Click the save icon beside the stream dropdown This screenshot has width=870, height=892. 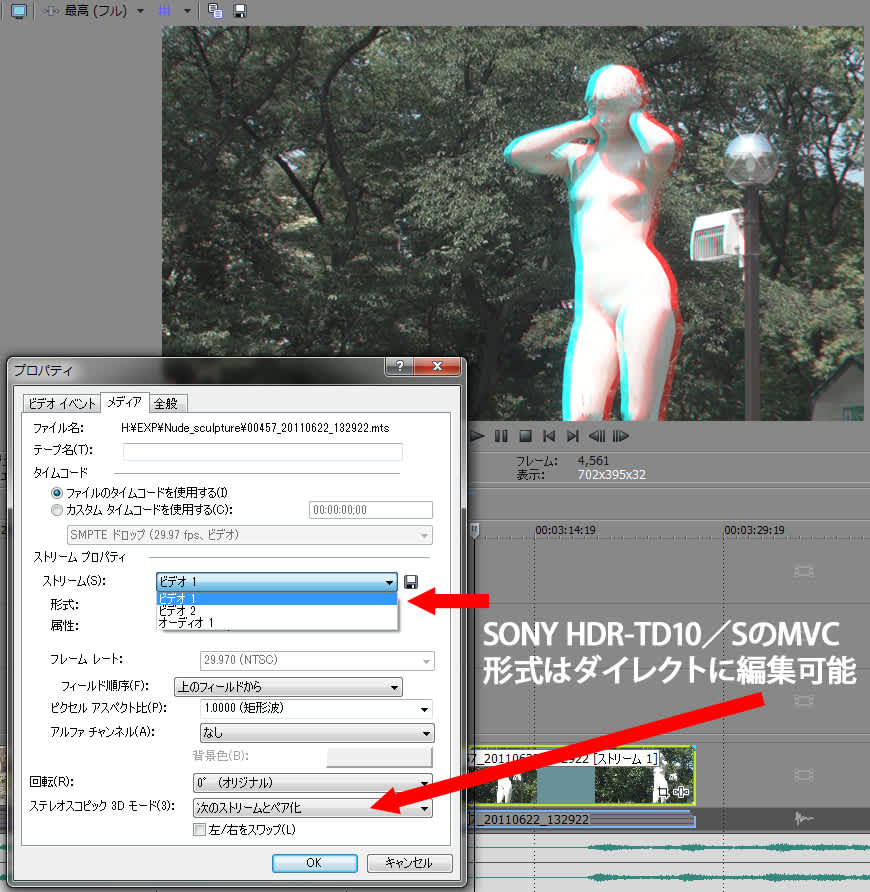click(x=411, y=582)
